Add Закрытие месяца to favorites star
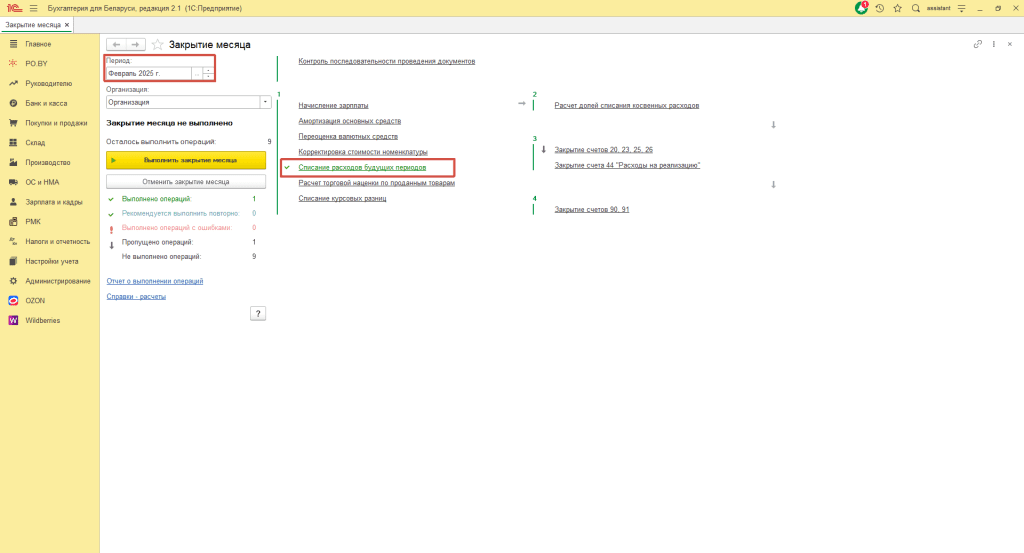 [157, 44]
